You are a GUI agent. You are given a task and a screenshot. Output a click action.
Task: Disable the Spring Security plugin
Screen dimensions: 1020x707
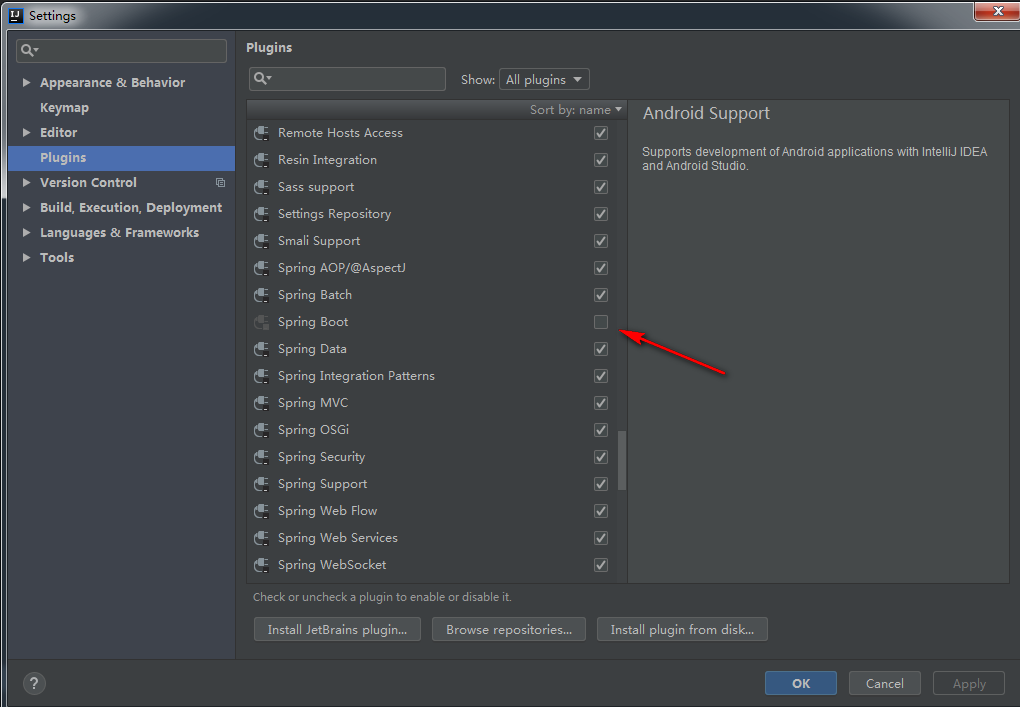pos(600,457)
